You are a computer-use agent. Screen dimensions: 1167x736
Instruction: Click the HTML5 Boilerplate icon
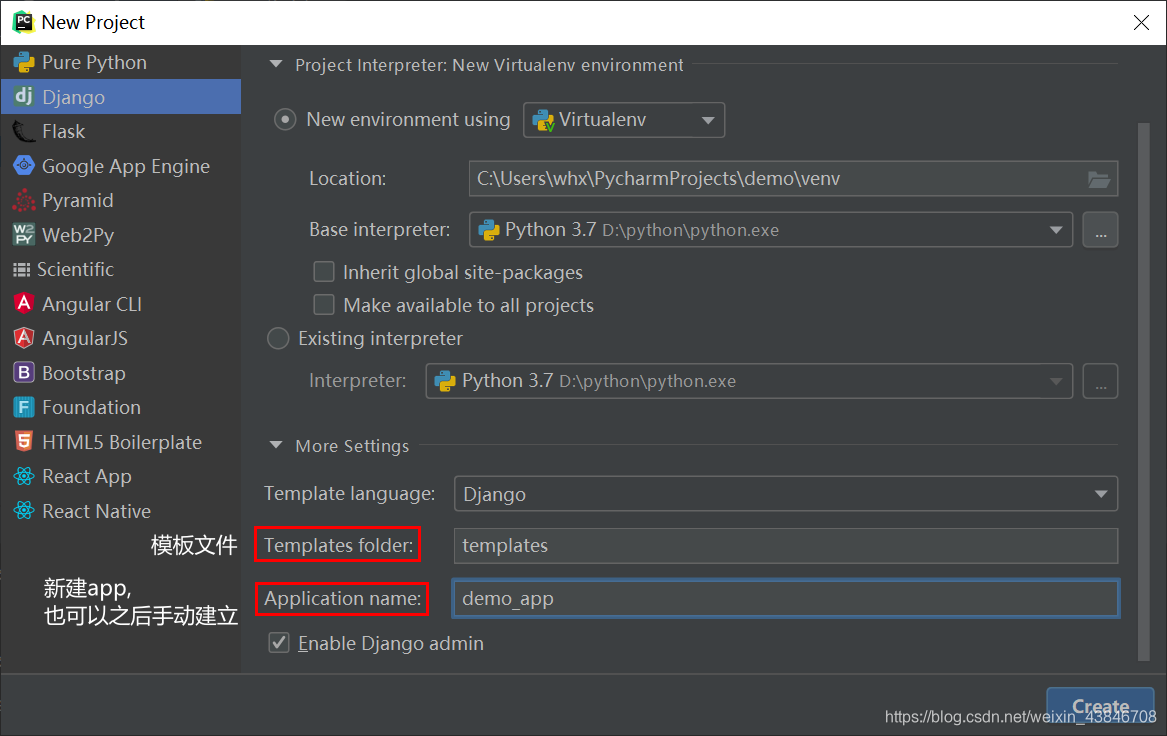(24, 441)
